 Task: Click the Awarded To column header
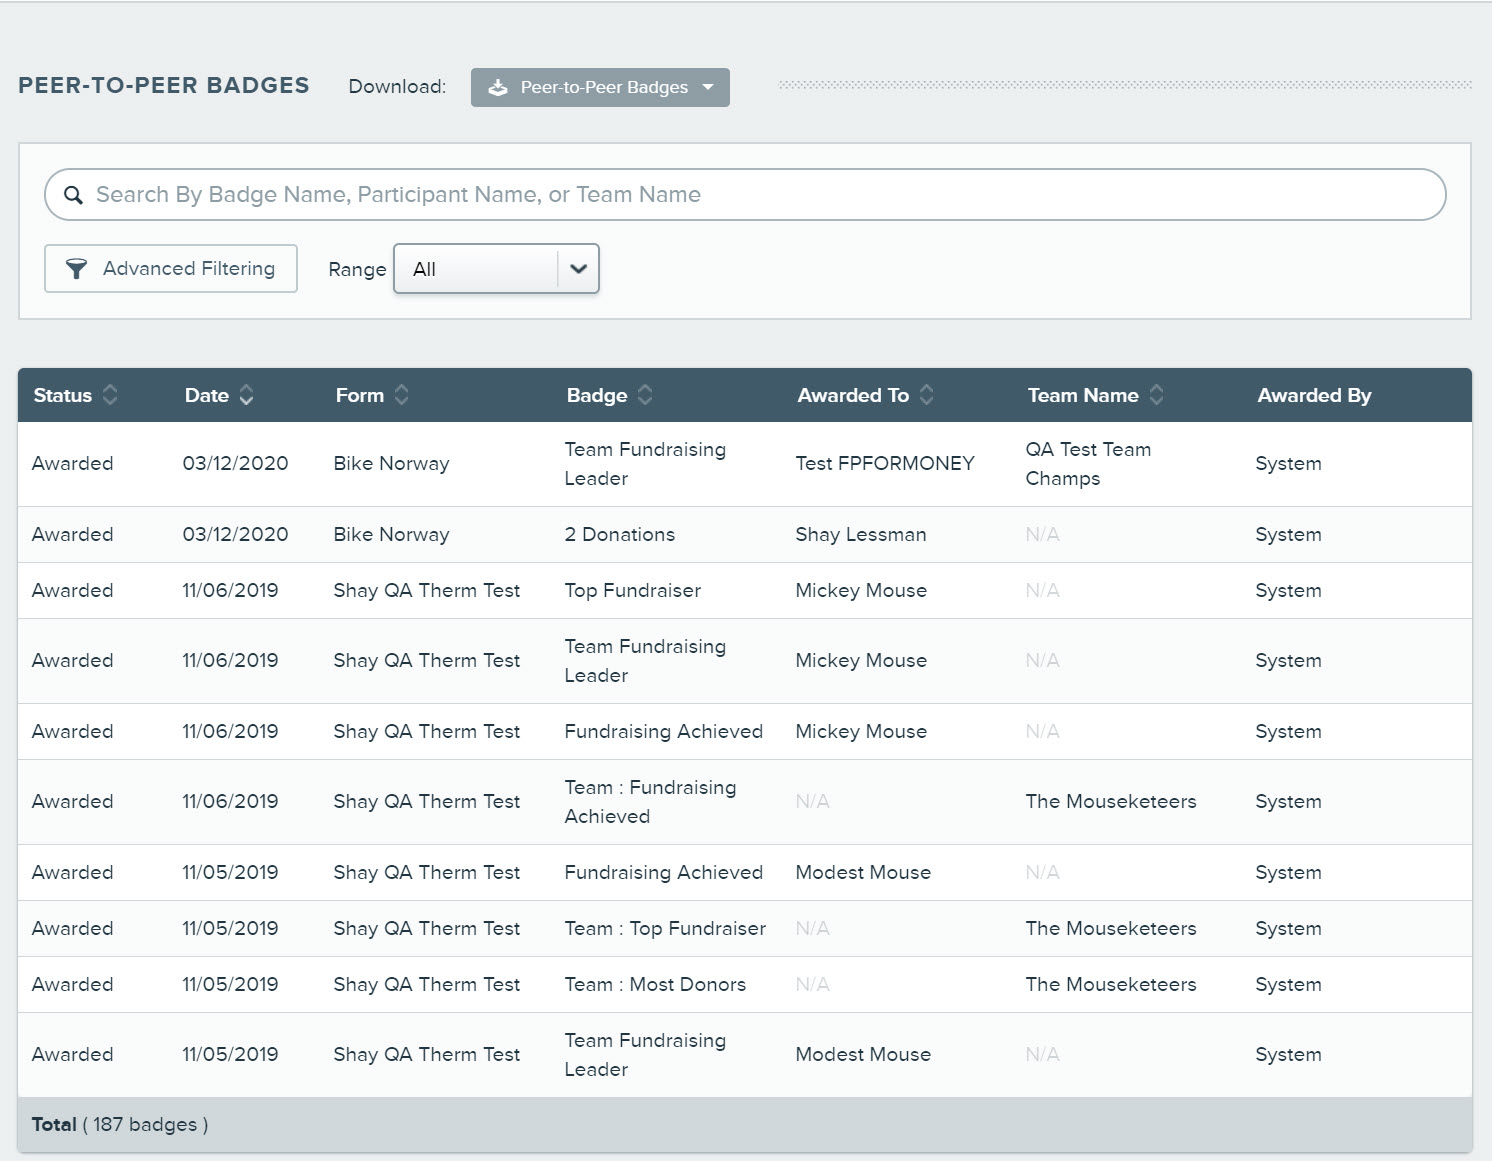853,395
